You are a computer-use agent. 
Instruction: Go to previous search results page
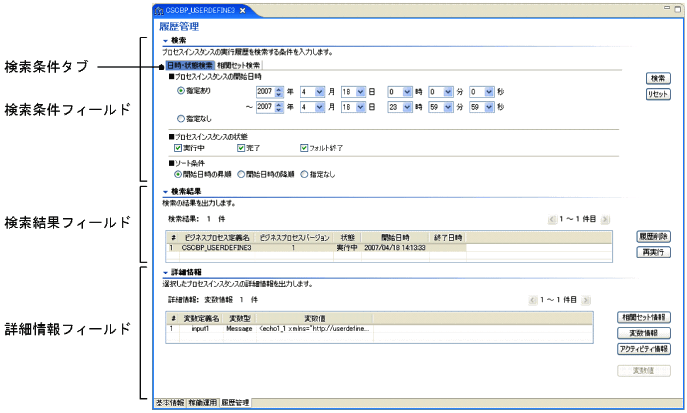552,219
